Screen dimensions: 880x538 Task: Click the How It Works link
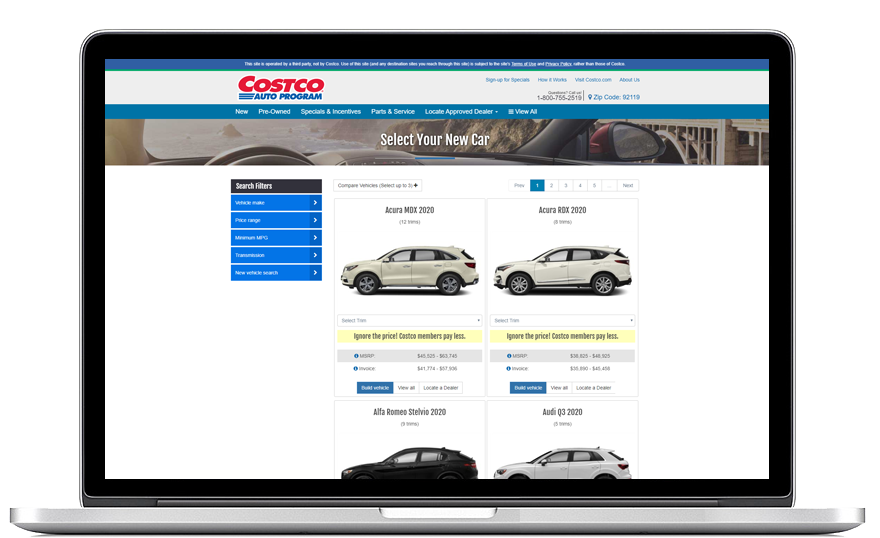click(552, 80)
